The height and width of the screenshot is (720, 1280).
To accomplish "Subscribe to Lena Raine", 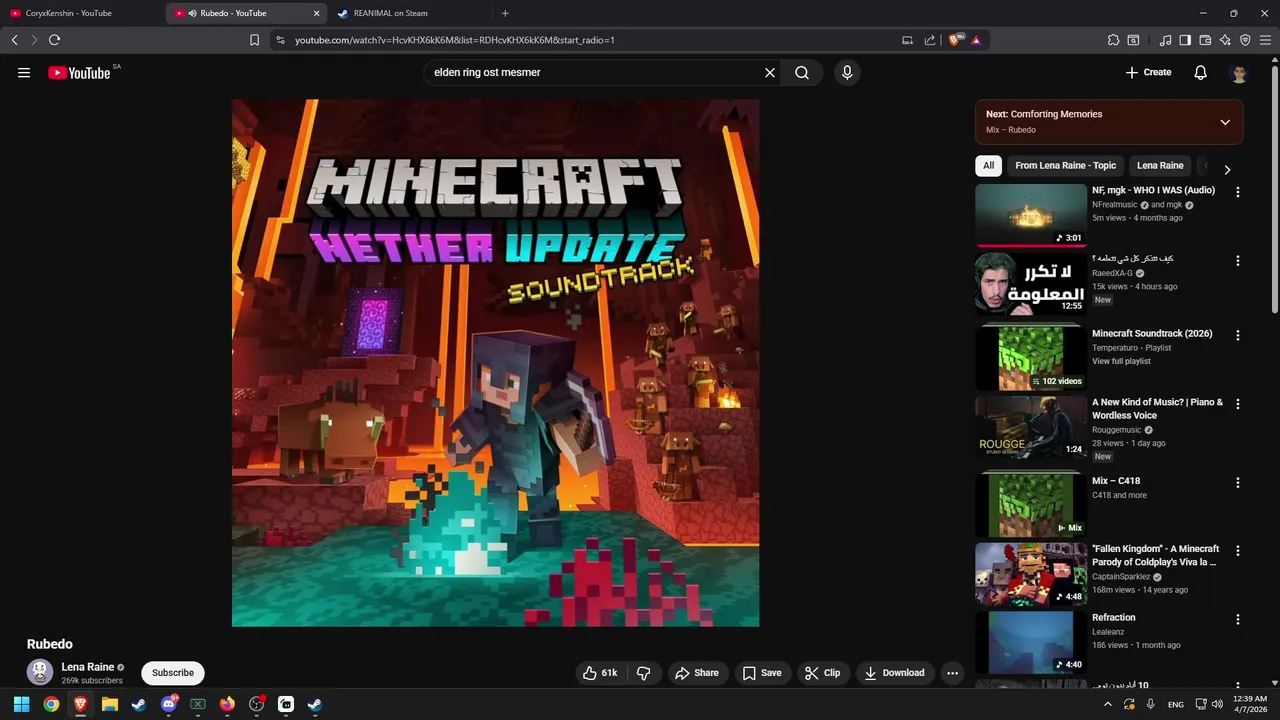I will (x=173, y=673).
